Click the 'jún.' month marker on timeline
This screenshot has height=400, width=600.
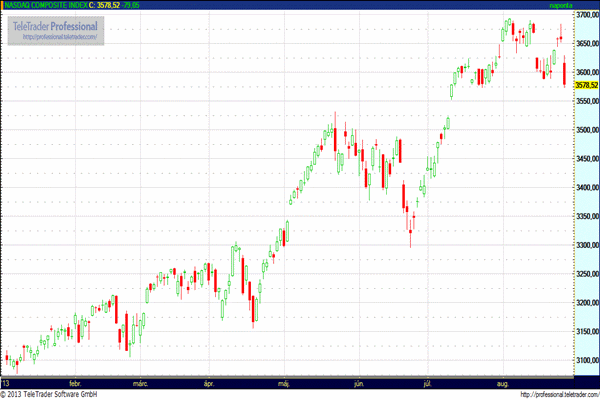358,382
